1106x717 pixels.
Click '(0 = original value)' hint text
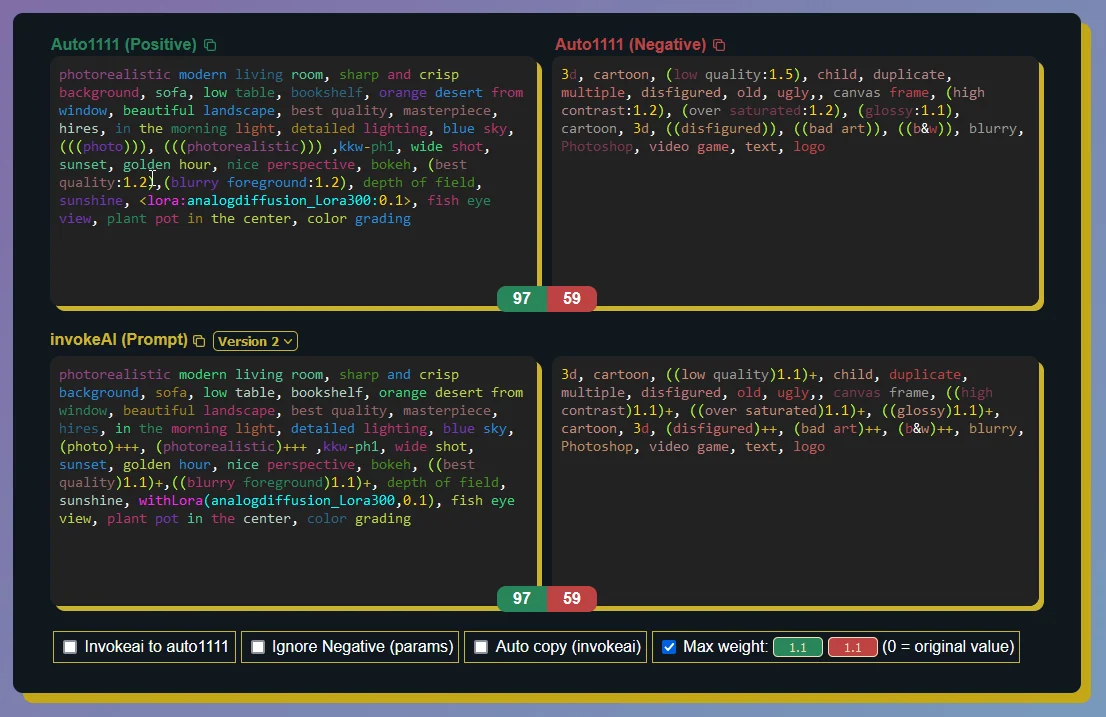point(948,647)
